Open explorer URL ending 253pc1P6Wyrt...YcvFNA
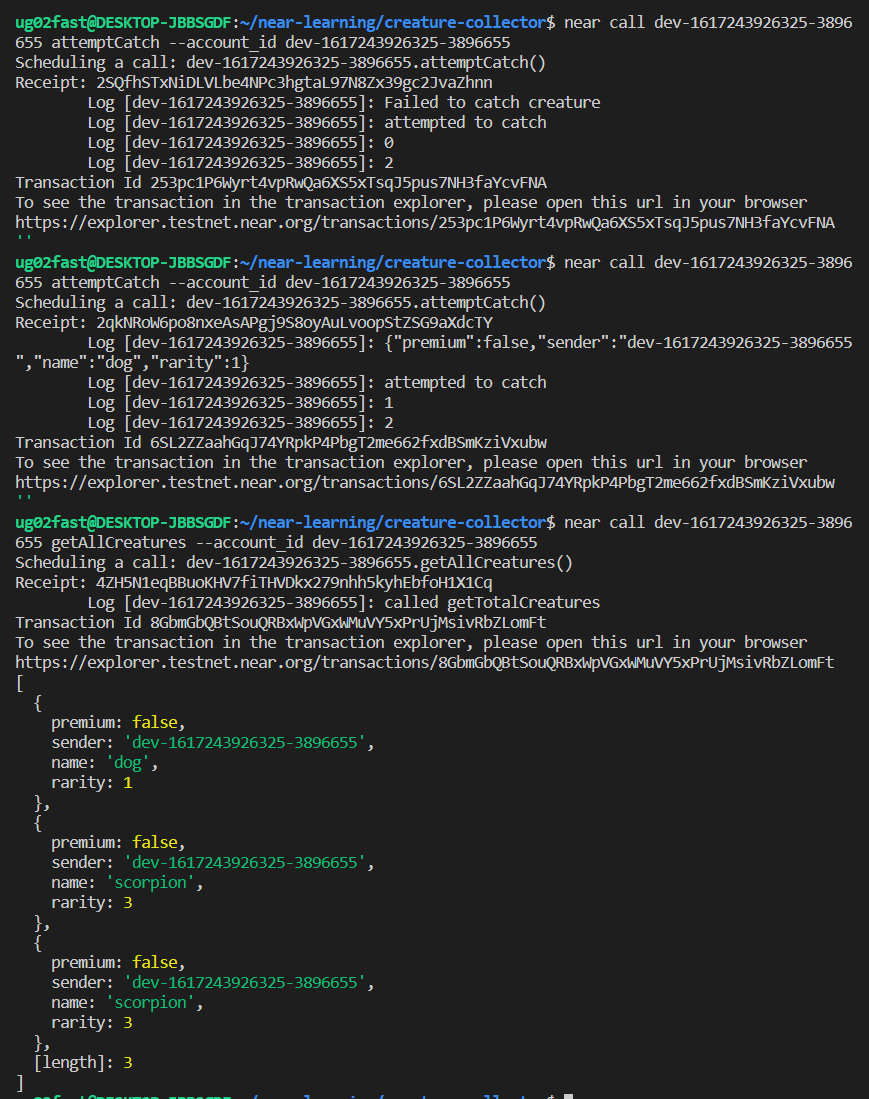 click(x=425, y=223)
